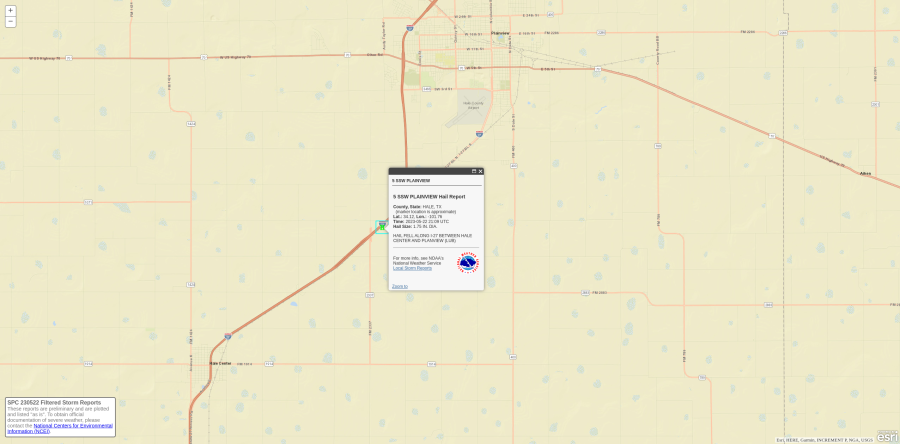
Task: Click the Hale Center town label
Action: 220,363
